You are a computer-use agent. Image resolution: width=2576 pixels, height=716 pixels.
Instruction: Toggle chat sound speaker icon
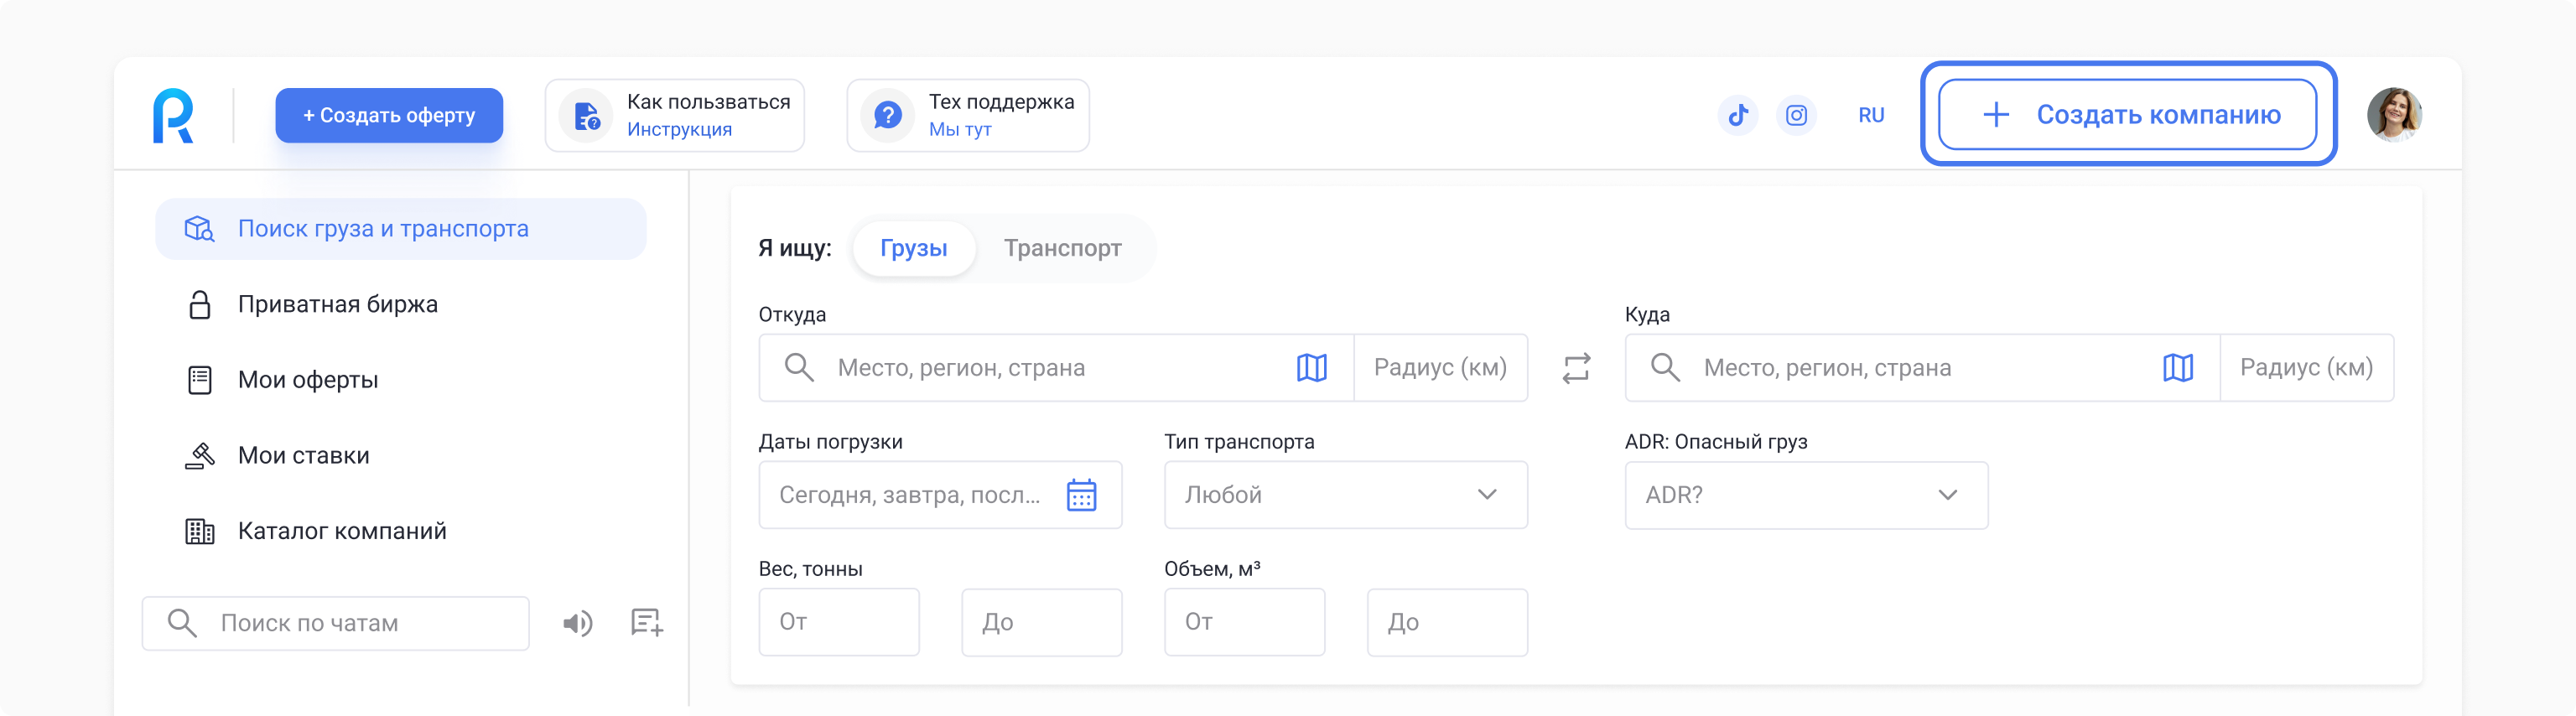(x=577, y=624)
